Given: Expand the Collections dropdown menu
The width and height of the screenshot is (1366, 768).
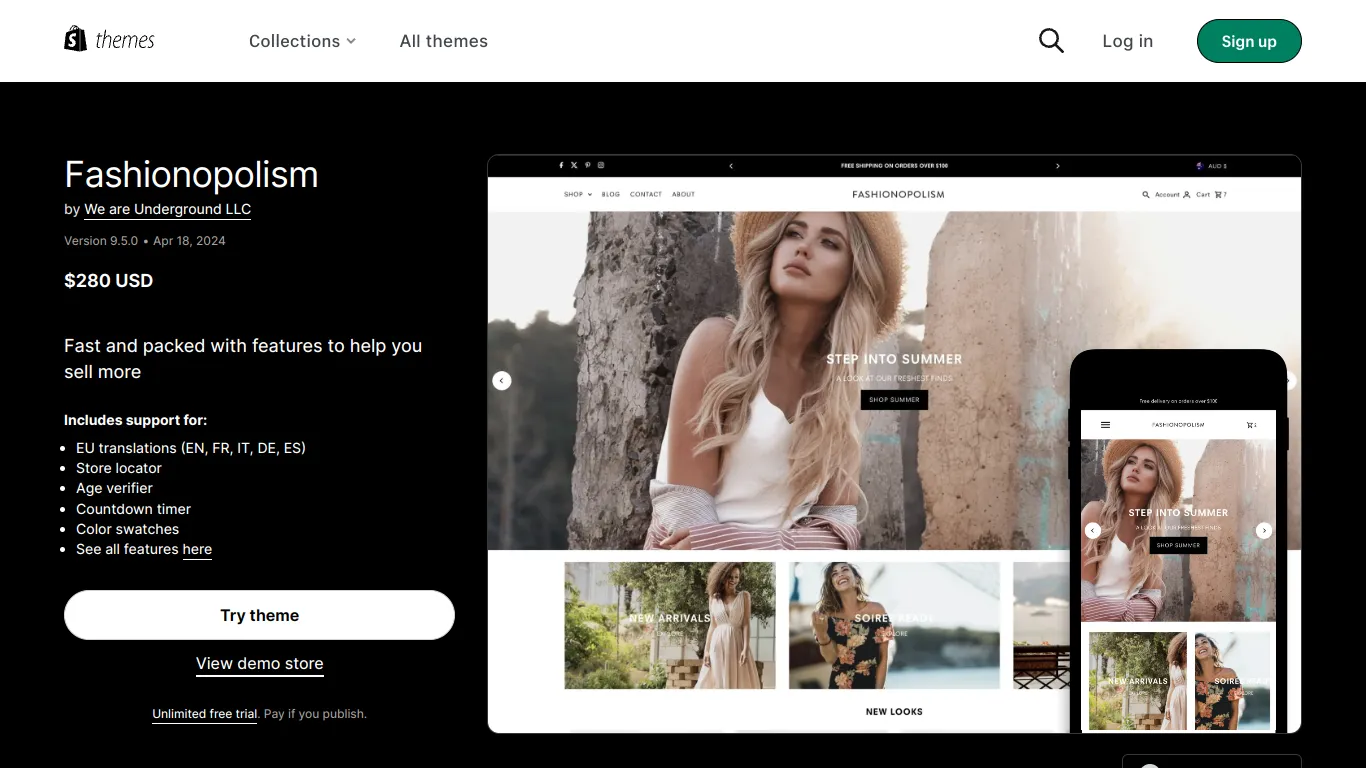Looking at the screenshot, I should tap(302, 41).
